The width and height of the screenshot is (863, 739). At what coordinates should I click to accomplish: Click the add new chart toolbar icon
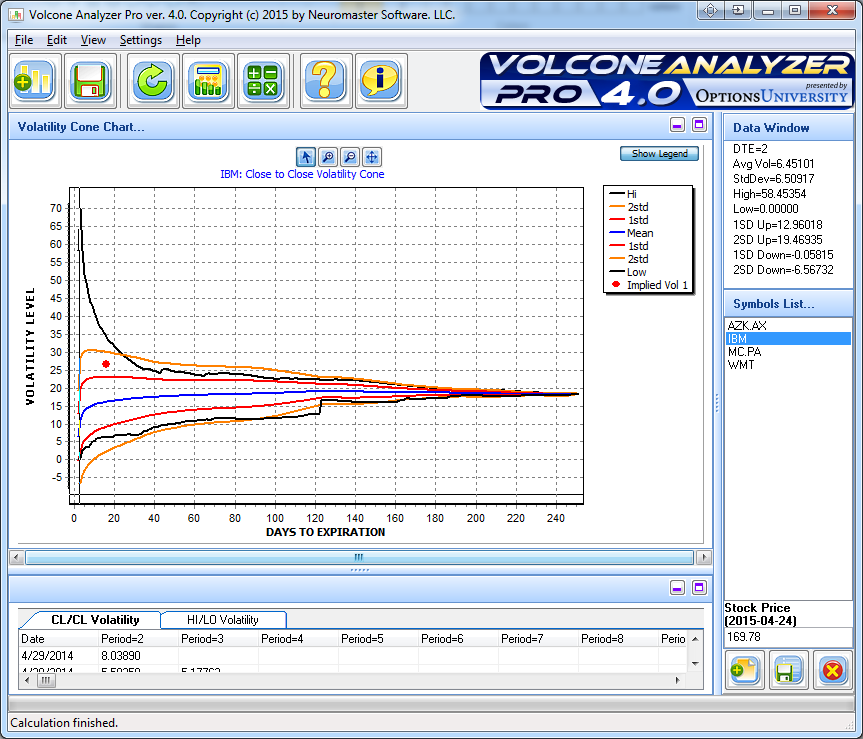pyautogui.click(x=35, y=81)
